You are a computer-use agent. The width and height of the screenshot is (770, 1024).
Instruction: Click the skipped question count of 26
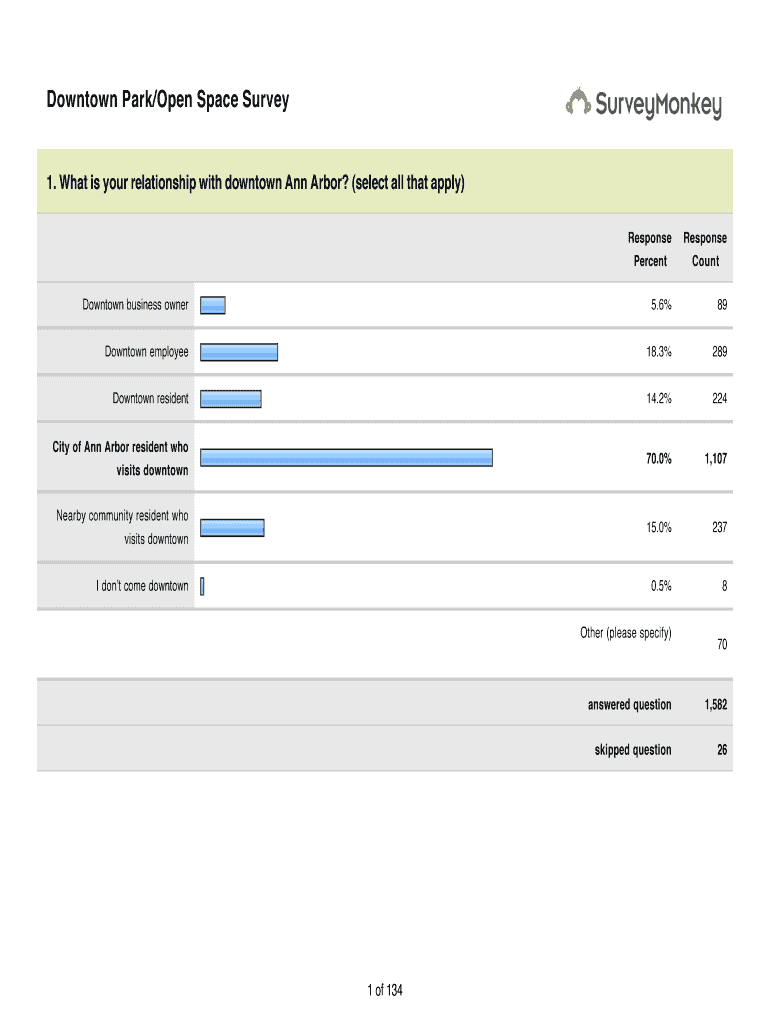[x=720, y=750]
